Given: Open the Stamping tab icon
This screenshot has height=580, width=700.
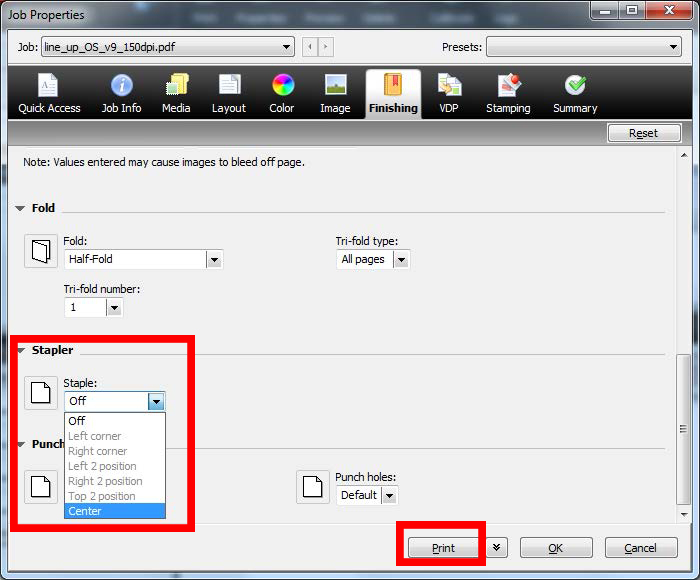Looking at the screenshot, I should 509,85.
